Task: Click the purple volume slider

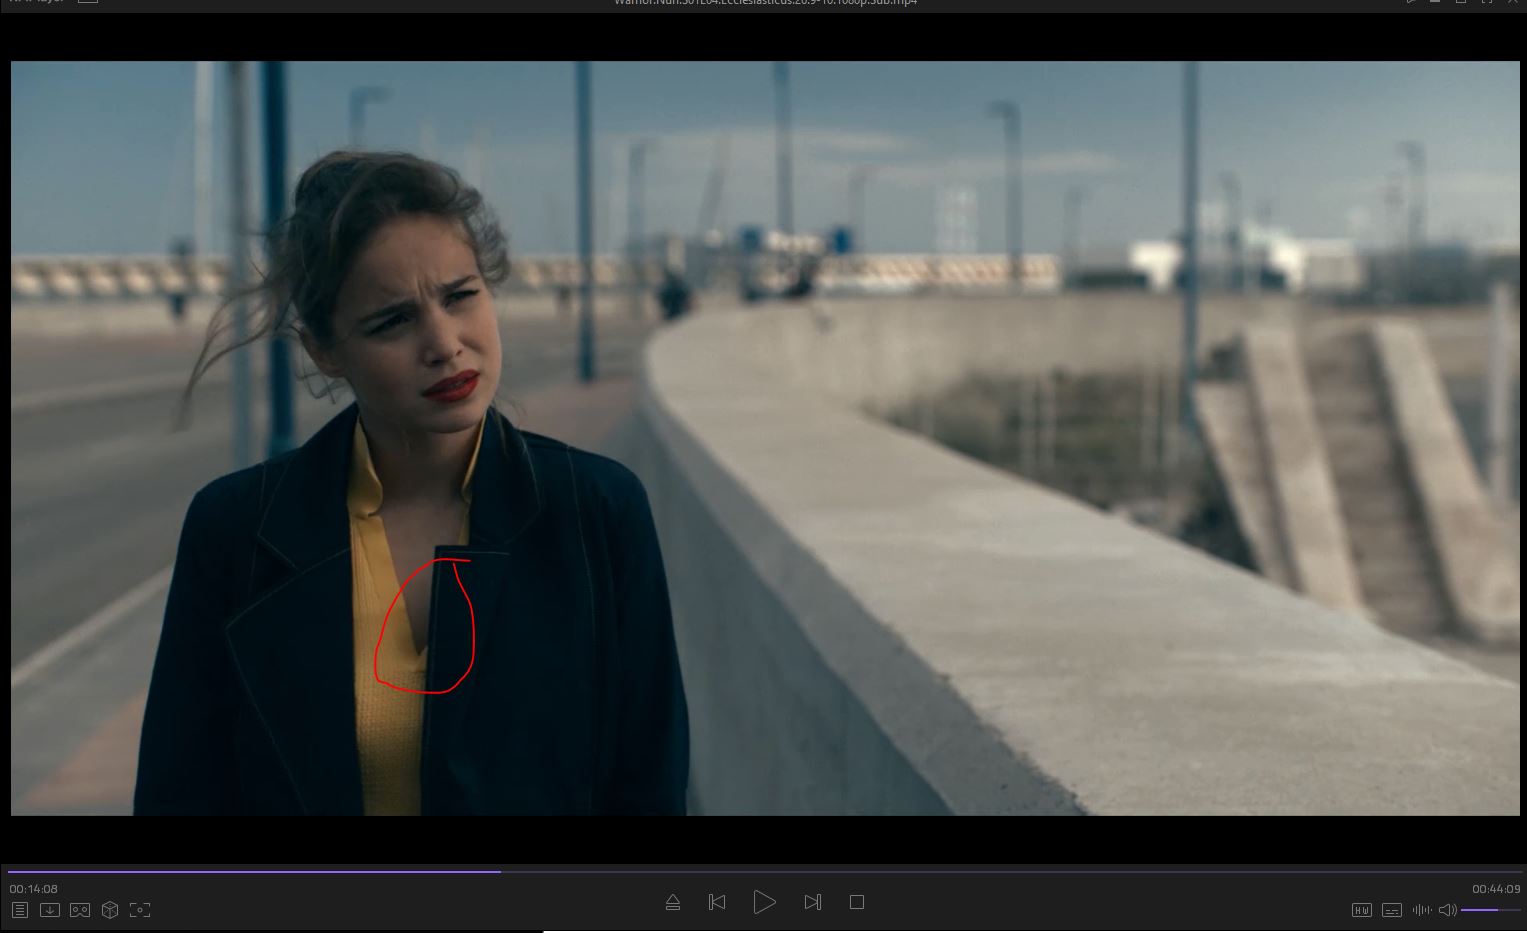Action: click(1480, 910)
